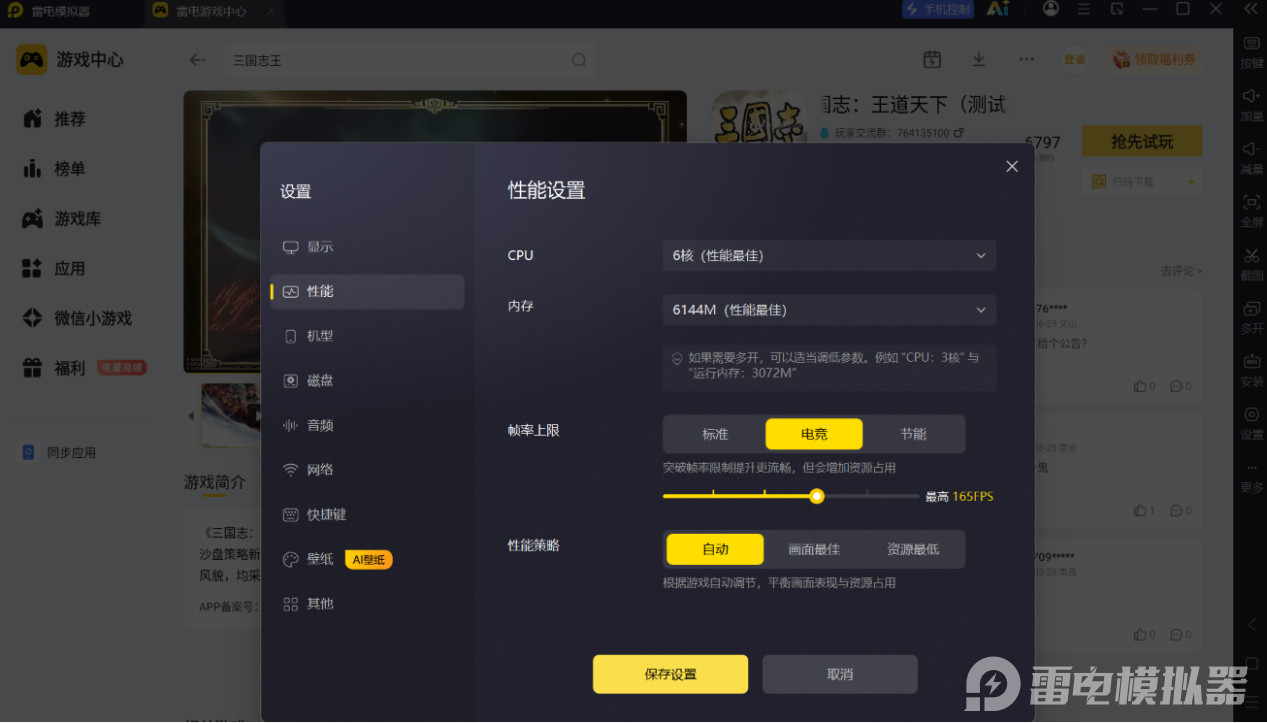Open the three-dot more menu
The height and width of the screenshot is (723, 1267).
(1026, 59)
